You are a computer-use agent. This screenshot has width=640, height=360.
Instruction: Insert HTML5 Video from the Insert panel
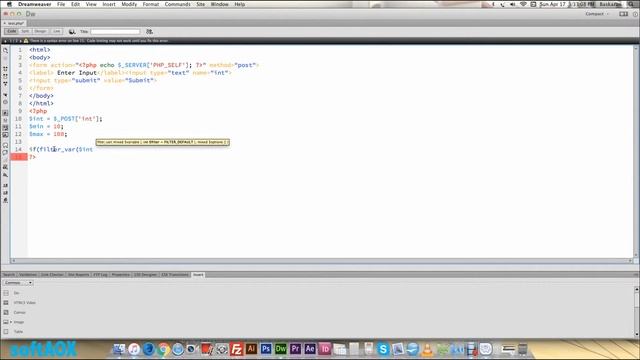tap(24, 303)
